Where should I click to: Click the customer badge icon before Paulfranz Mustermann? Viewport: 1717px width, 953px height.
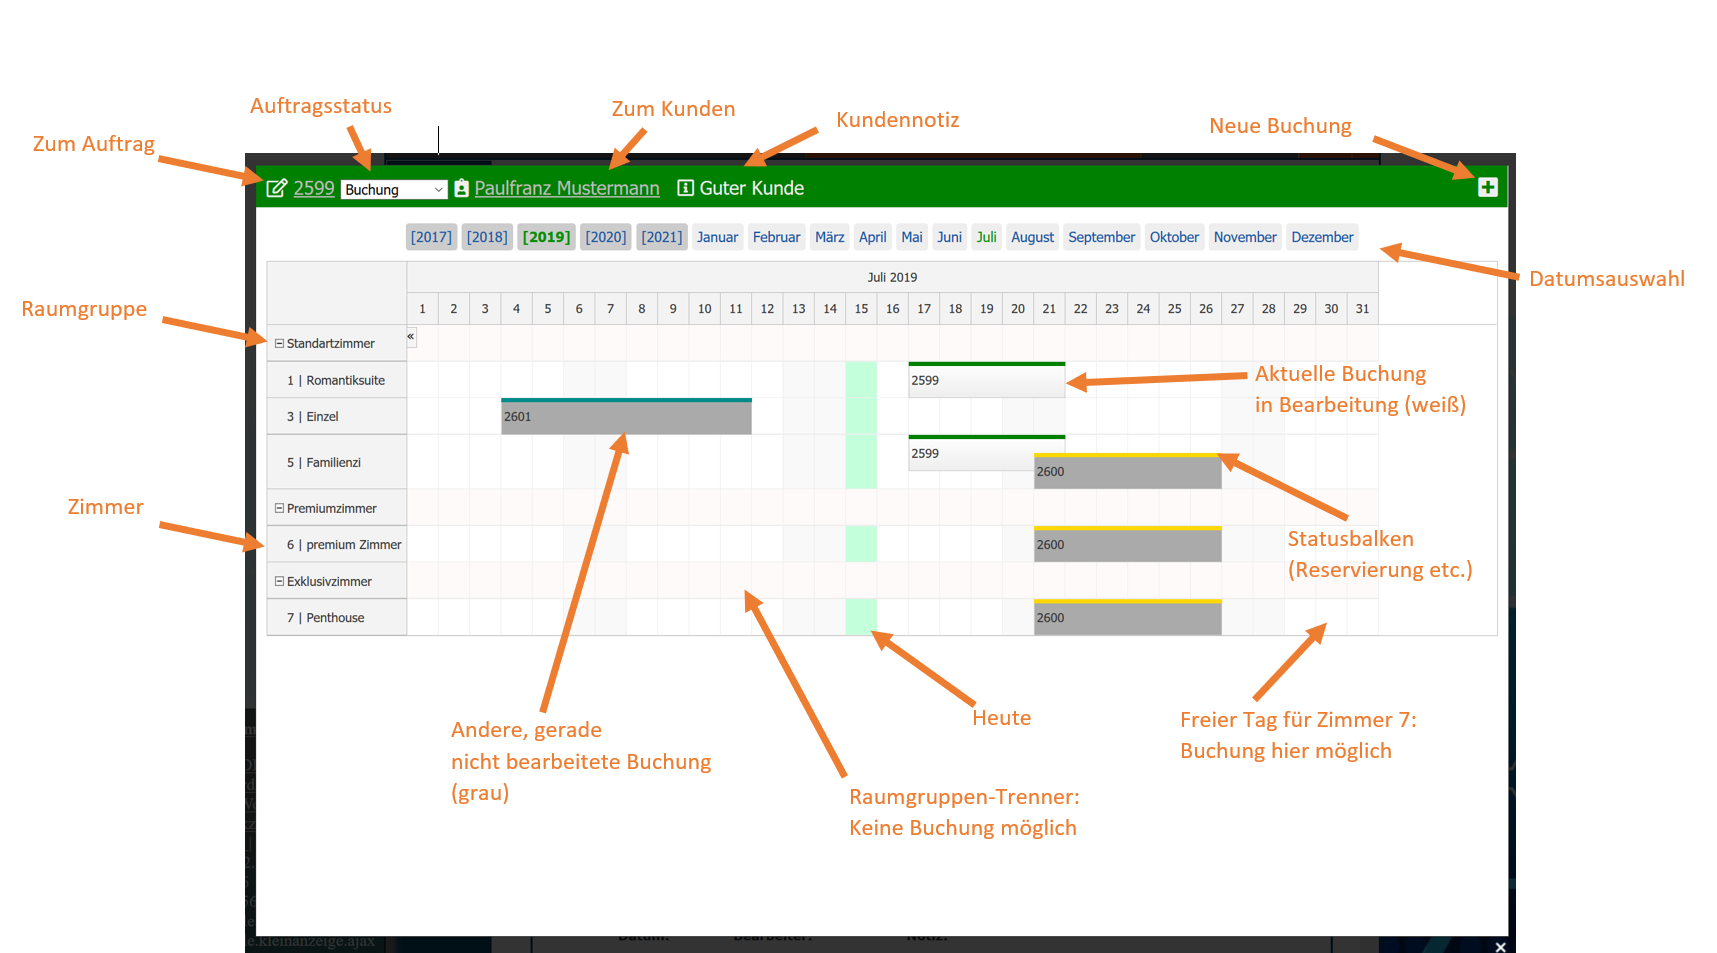click(461, 188)
